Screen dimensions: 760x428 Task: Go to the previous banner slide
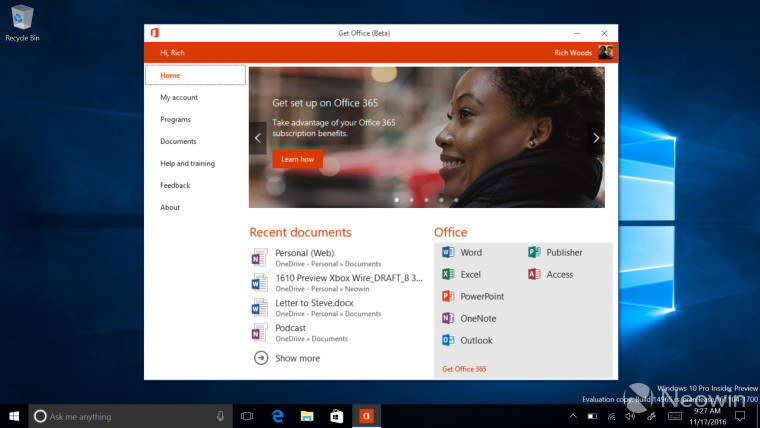tap(258, 138)
